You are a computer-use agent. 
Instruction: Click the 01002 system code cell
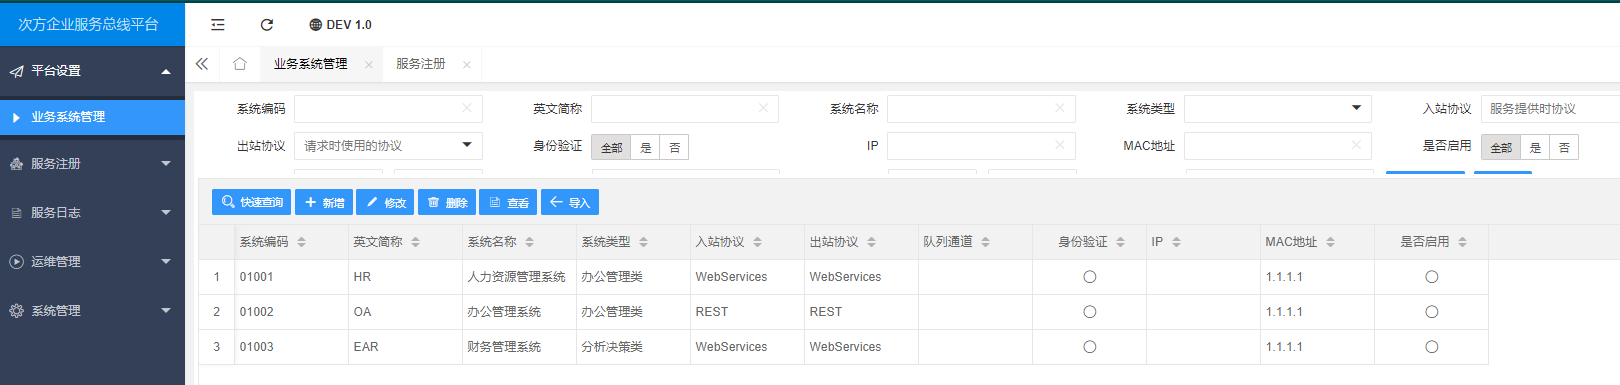291,312
